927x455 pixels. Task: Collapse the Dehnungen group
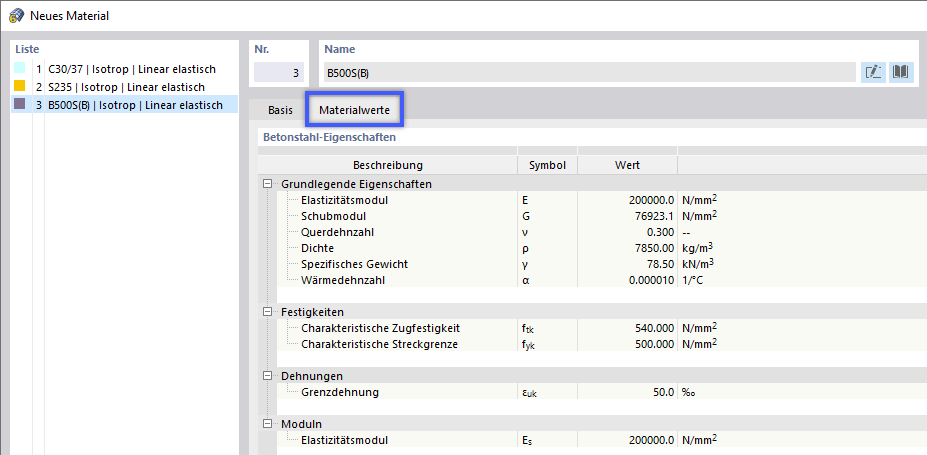point(267,376)
